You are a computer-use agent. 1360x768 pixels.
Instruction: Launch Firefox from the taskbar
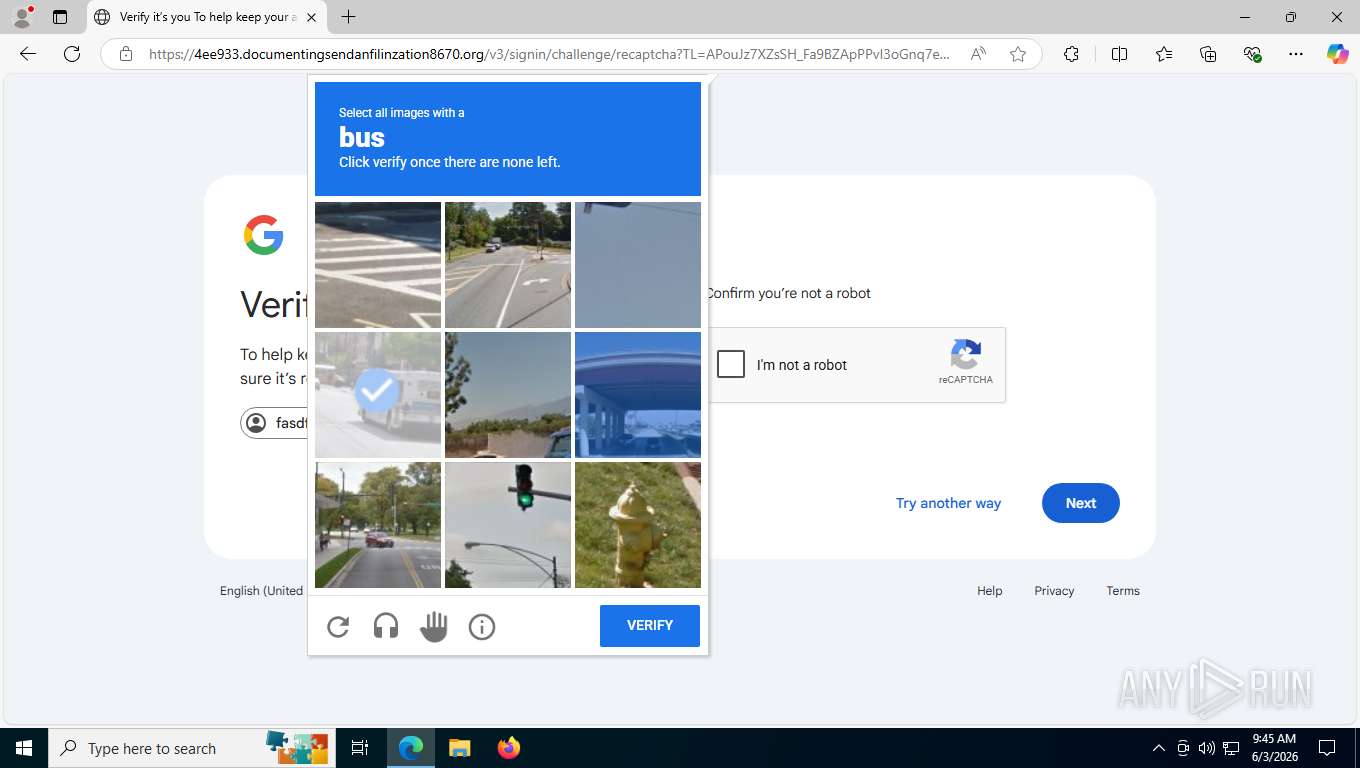click(x=509, y=748)
